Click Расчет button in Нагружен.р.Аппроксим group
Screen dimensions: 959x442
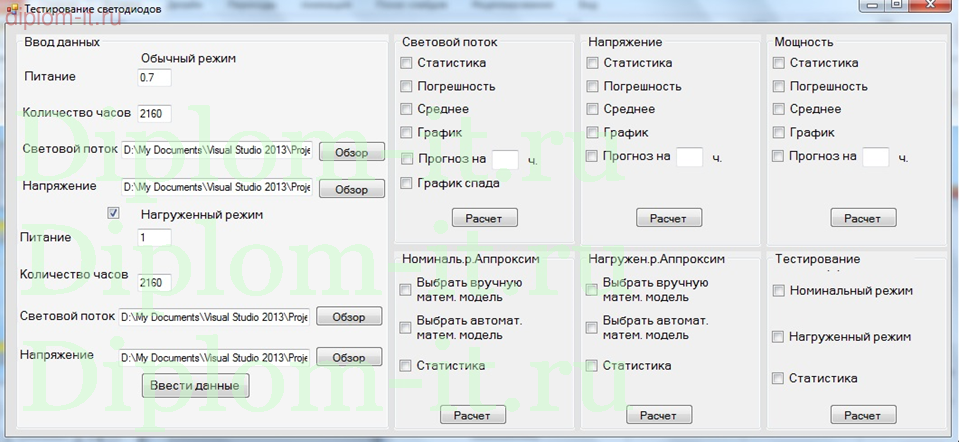point(659,415)
